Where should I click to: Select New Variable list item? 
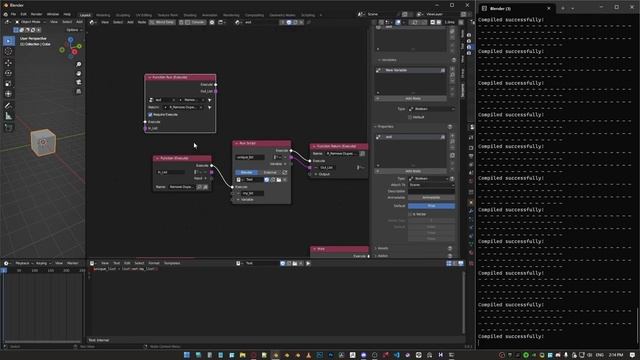click(x=411, y=70)
